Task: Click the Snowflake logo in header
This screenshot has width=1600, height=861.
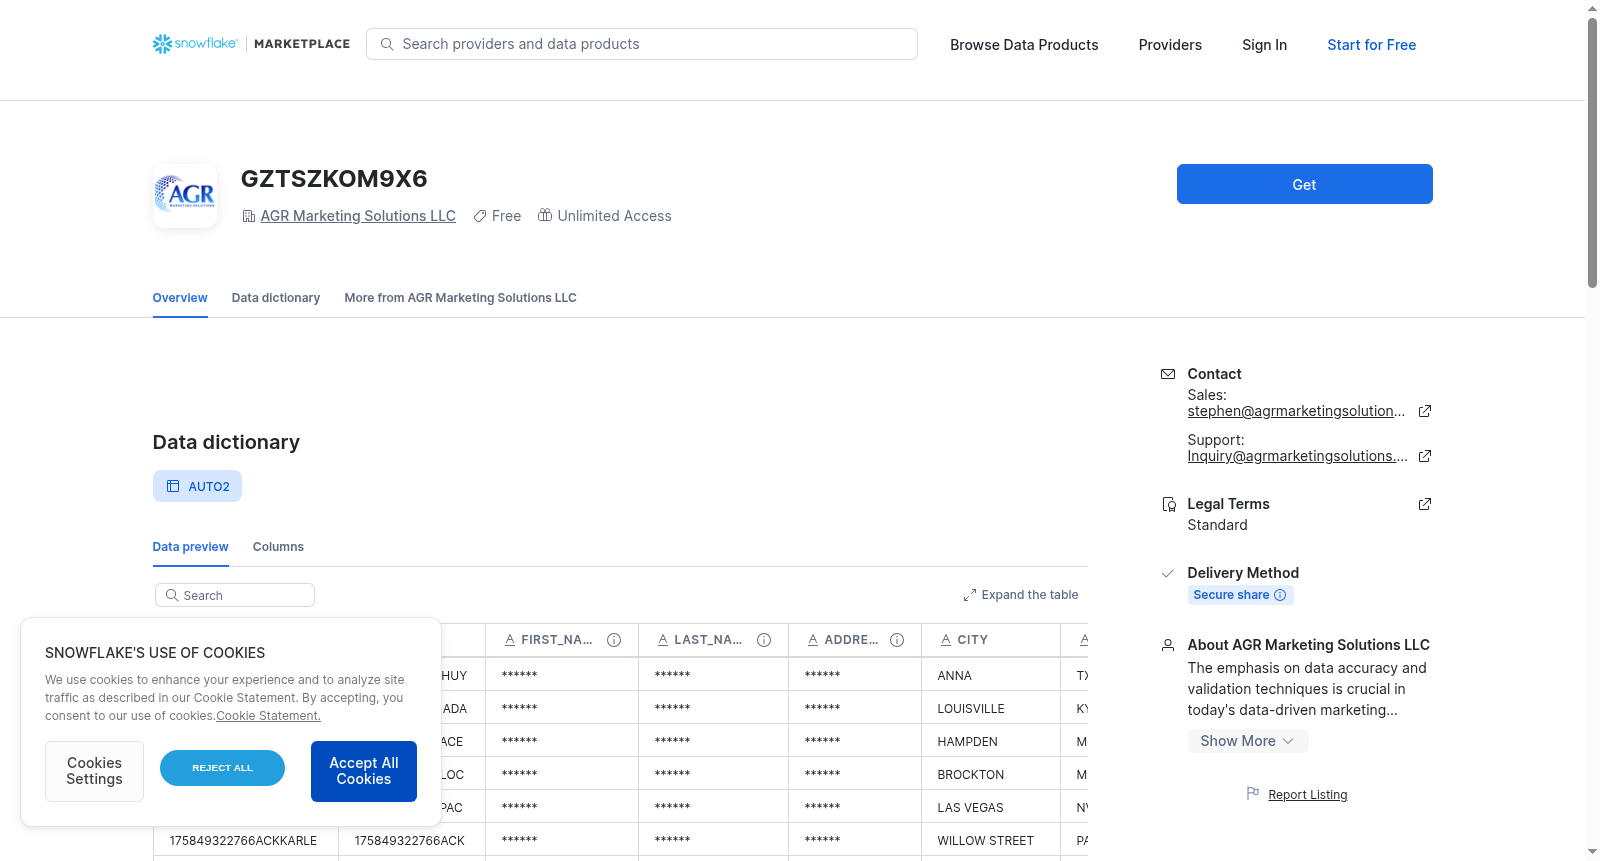Action: (x=195, y=44)
